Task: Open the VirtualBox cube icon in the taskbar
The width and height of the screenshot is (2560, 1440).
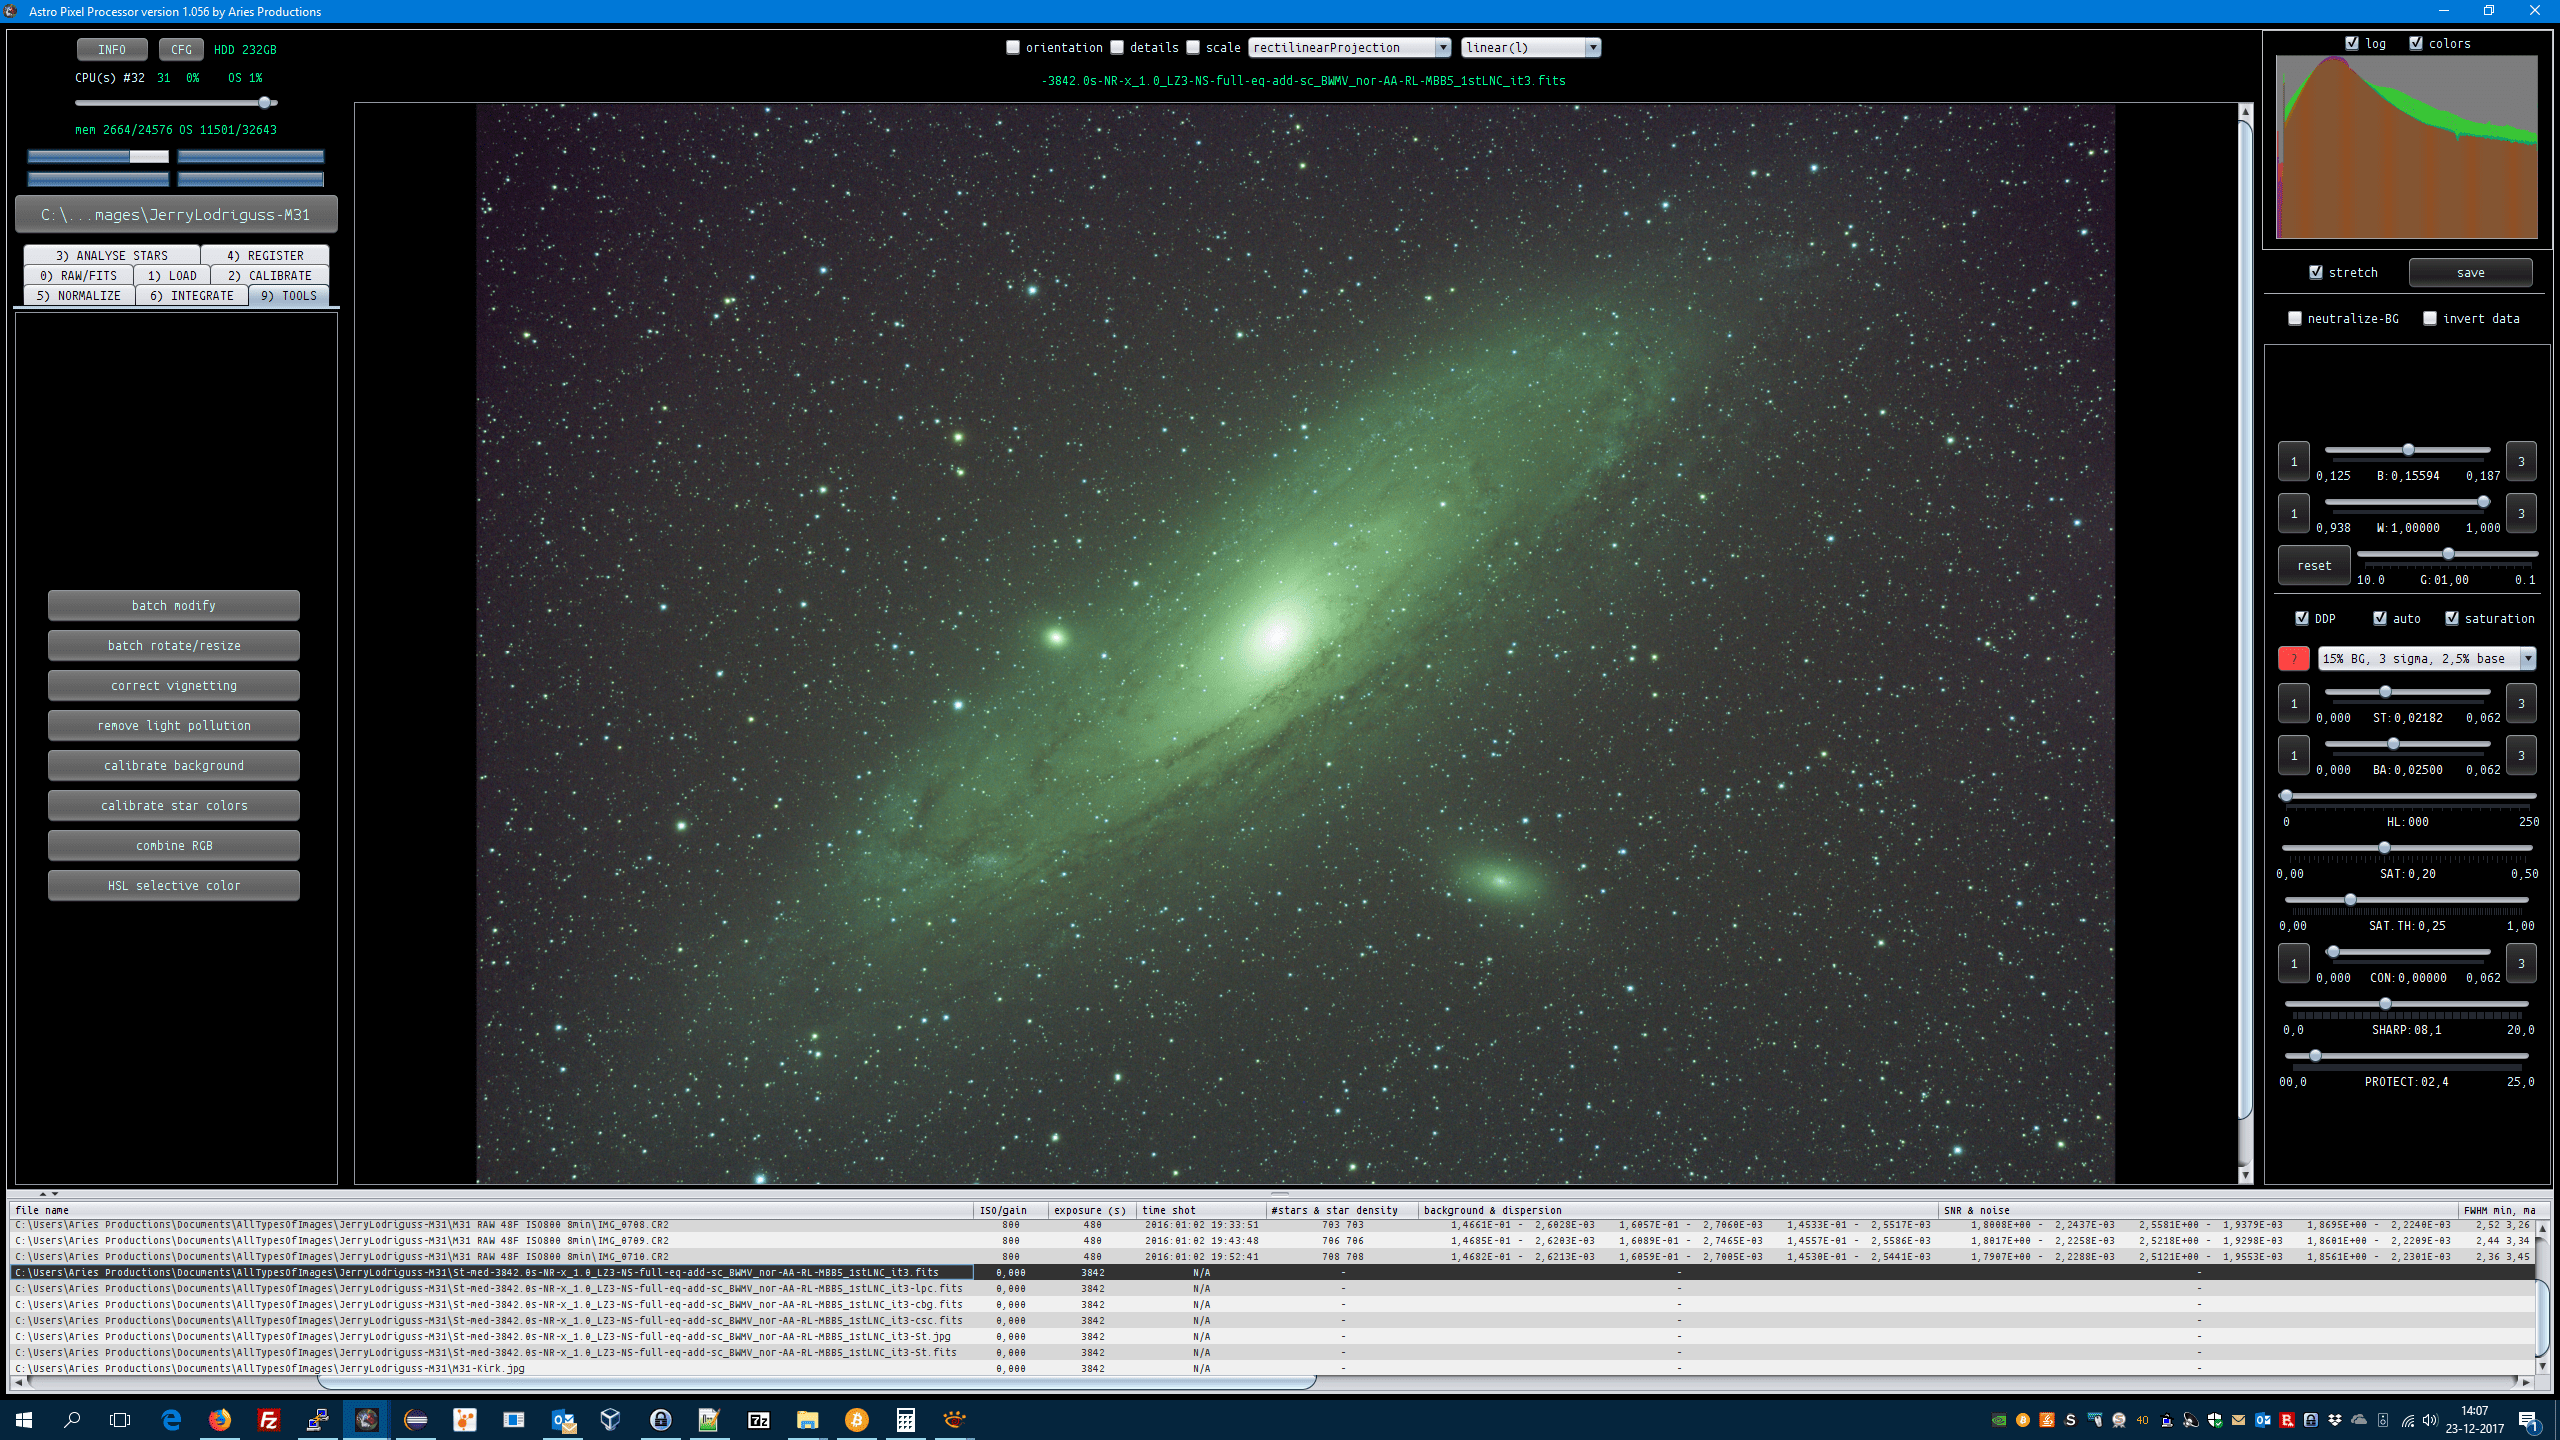Action: click(x=610, y=1419)
